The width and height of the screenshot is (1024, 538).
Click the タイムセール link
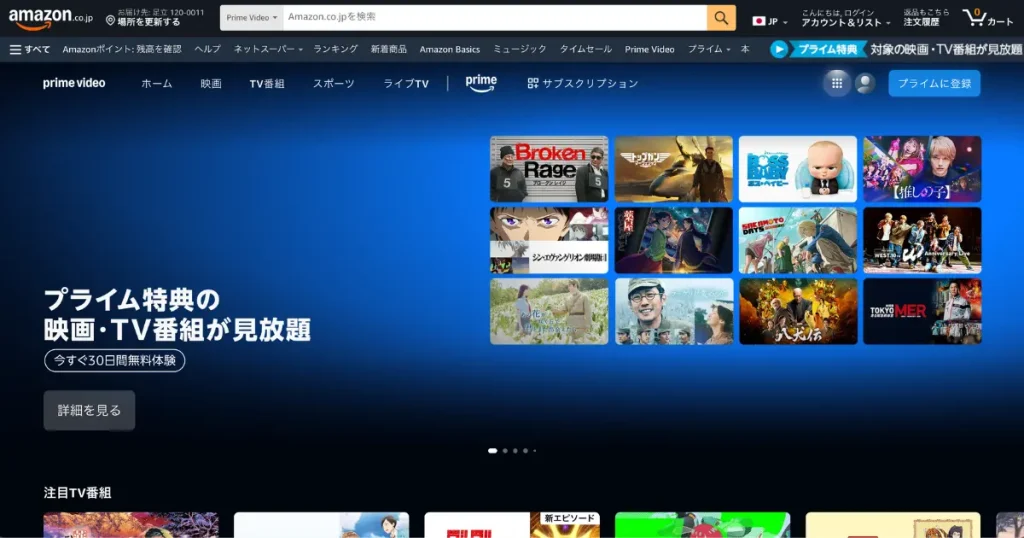(x=585, y=49)
